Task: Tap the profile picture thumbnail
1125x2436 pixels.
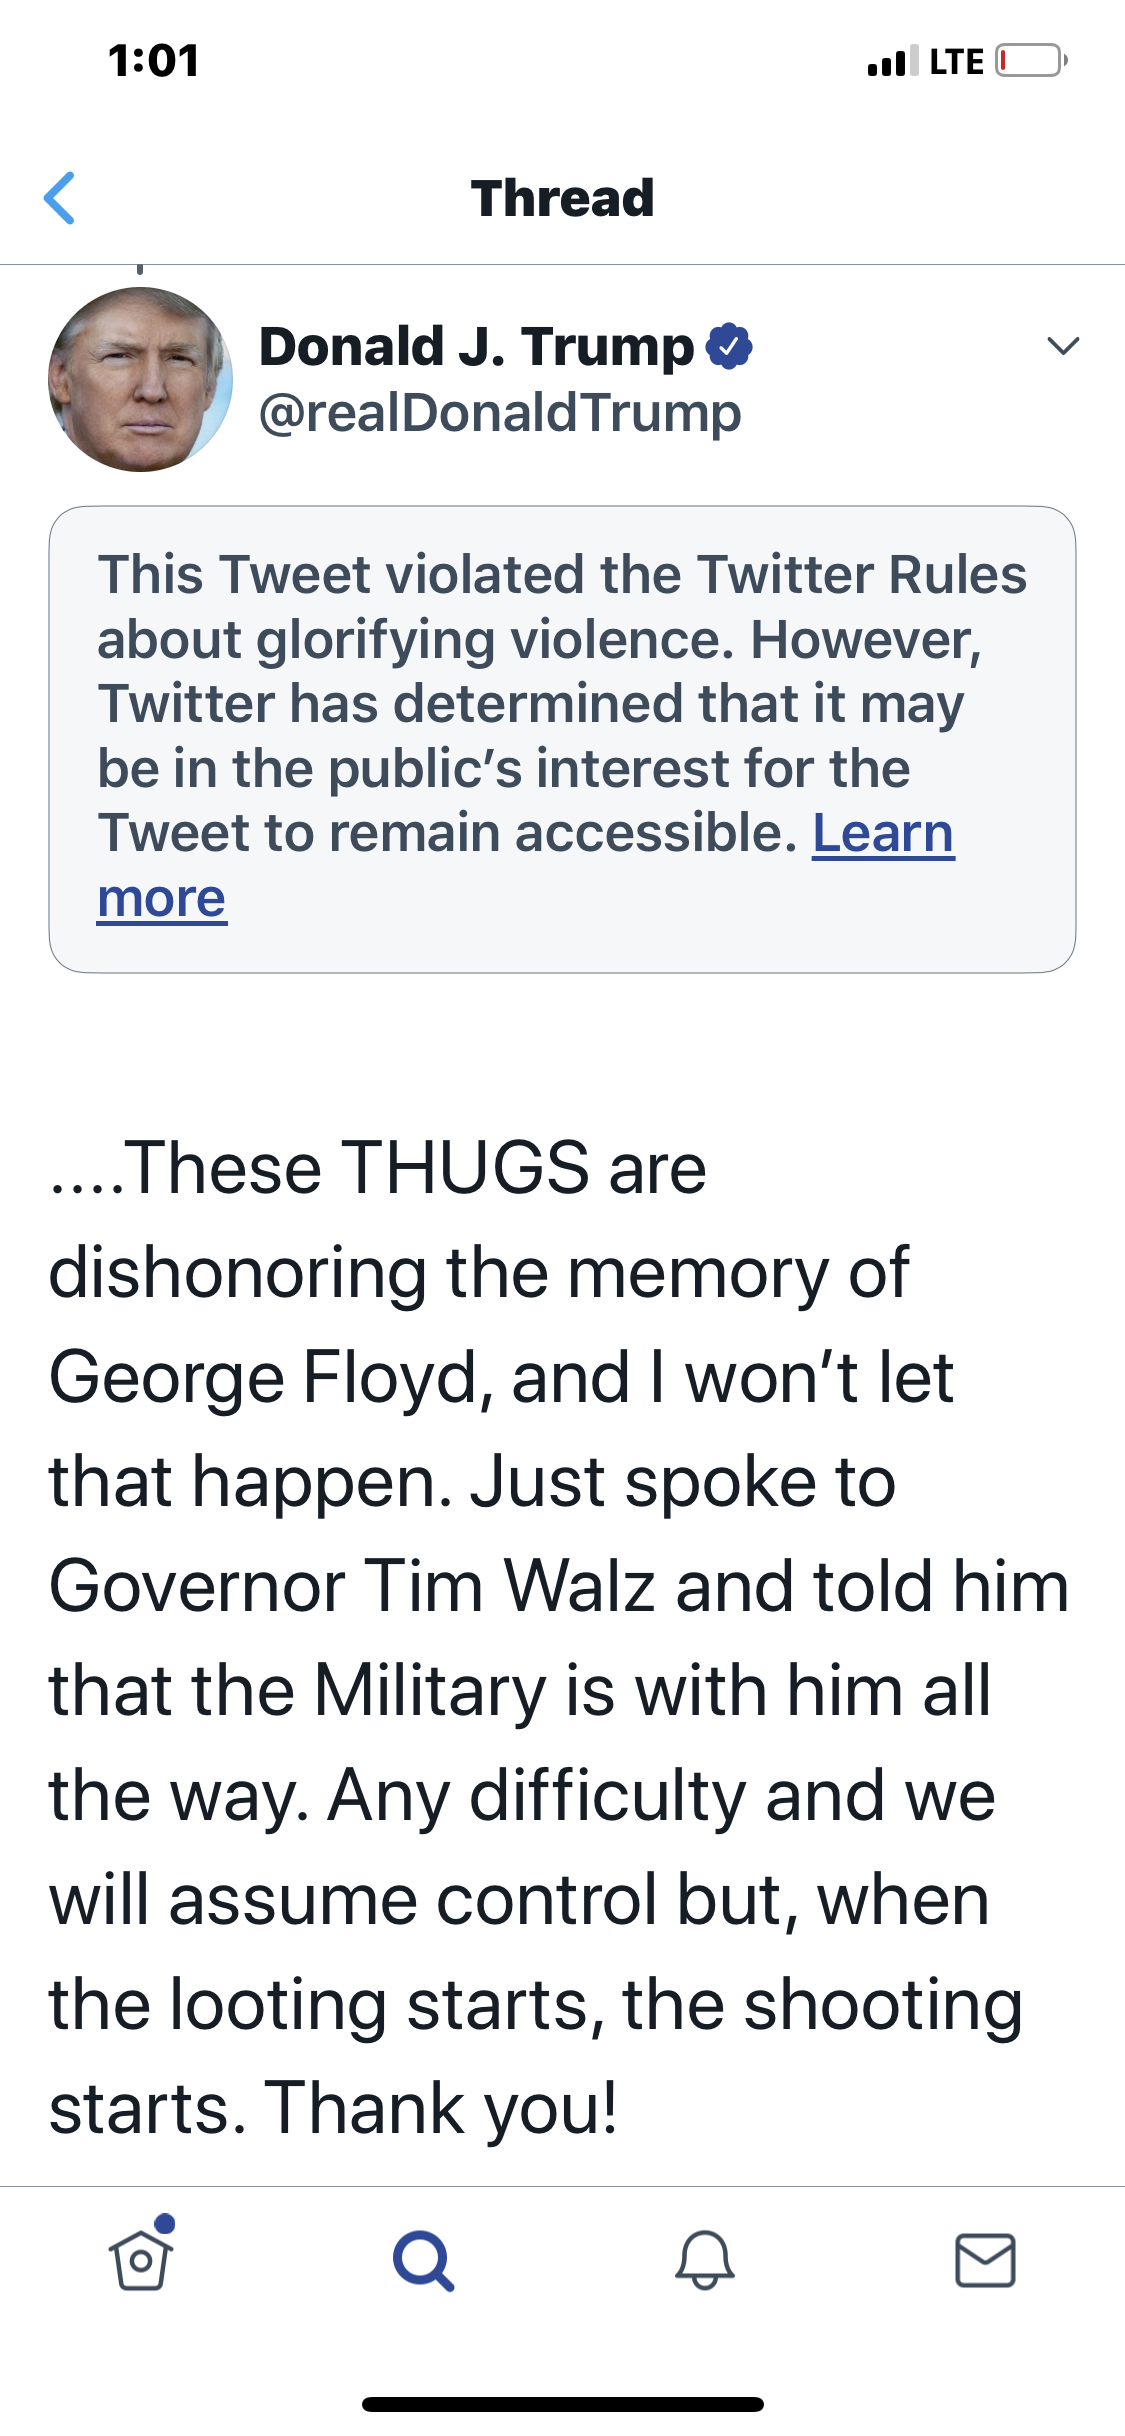Action: [141, 379]
